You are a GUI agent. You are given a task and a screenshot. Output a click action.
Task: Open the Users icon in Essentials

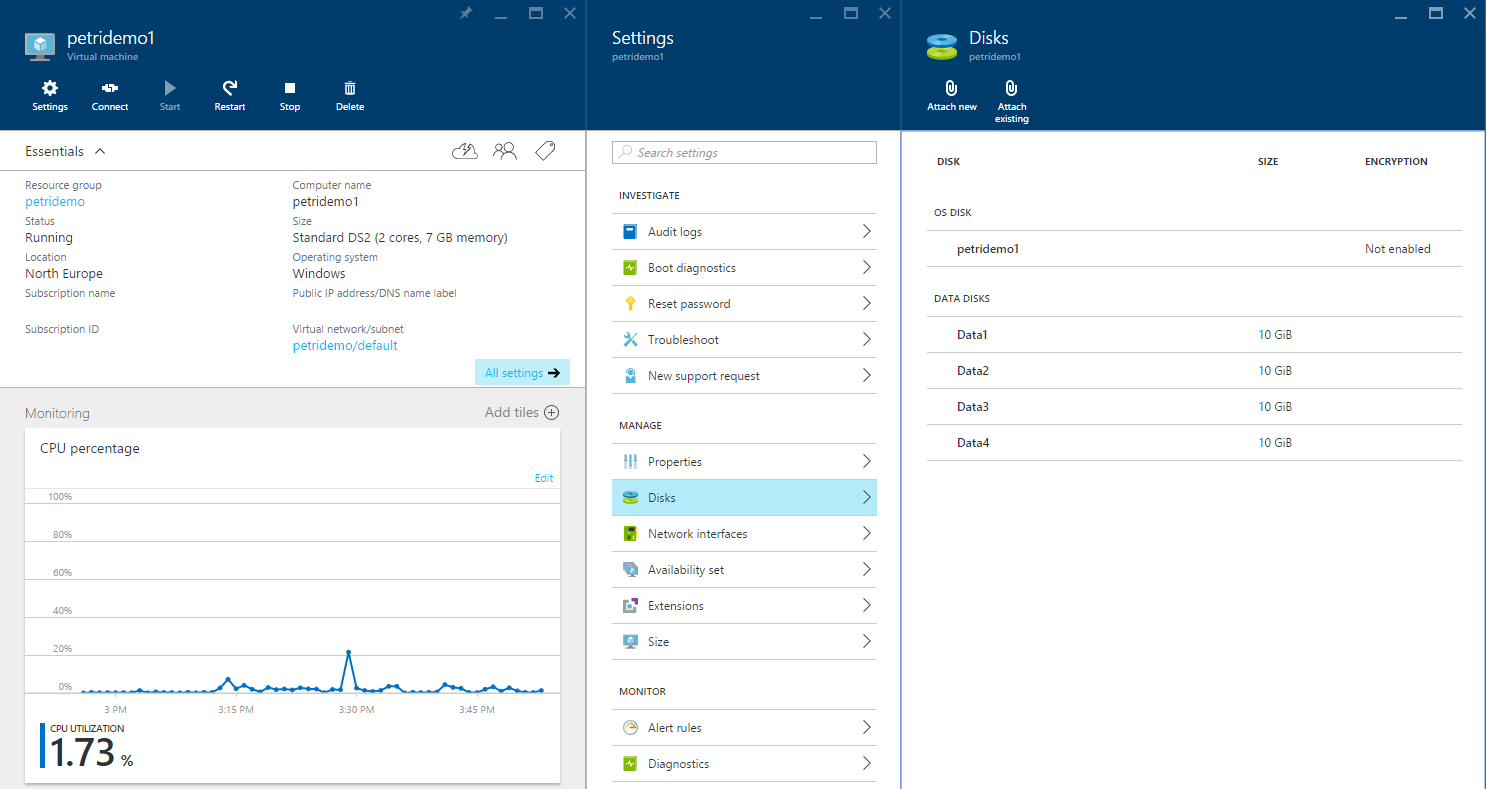(505, 151)
